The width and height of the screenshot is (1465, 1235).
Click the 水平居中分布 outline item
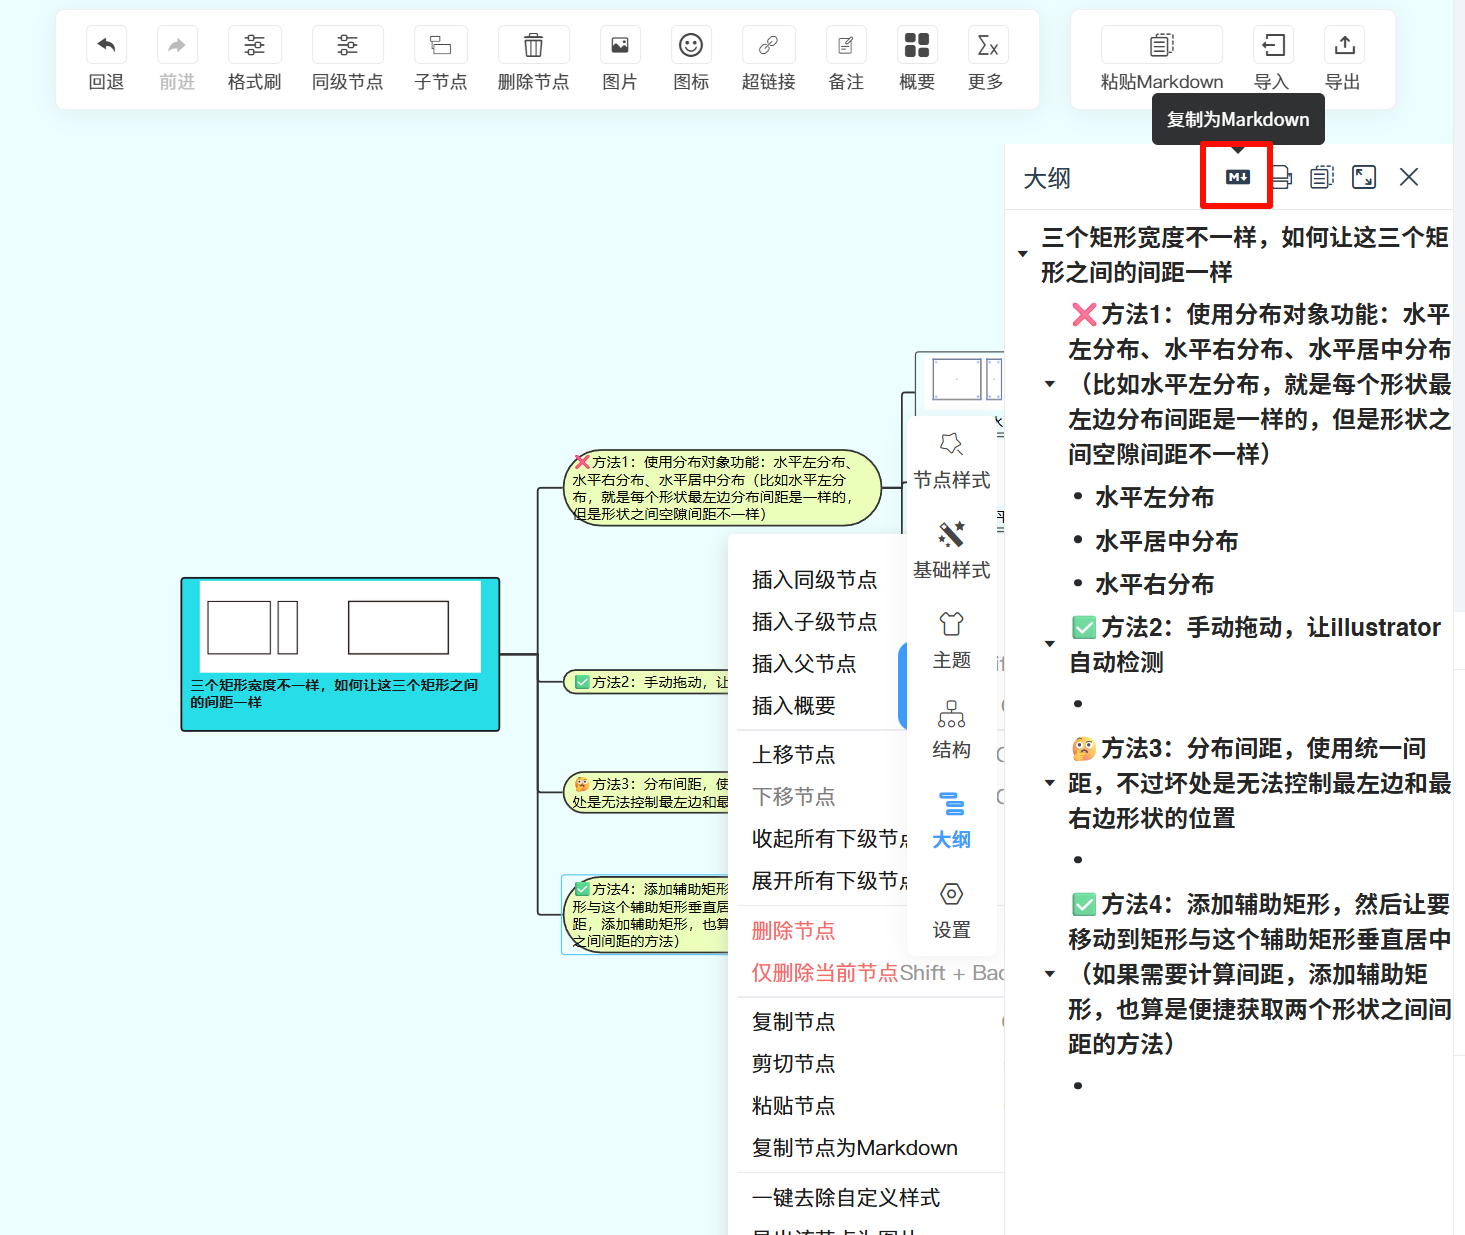click(x=1166, y=541)
